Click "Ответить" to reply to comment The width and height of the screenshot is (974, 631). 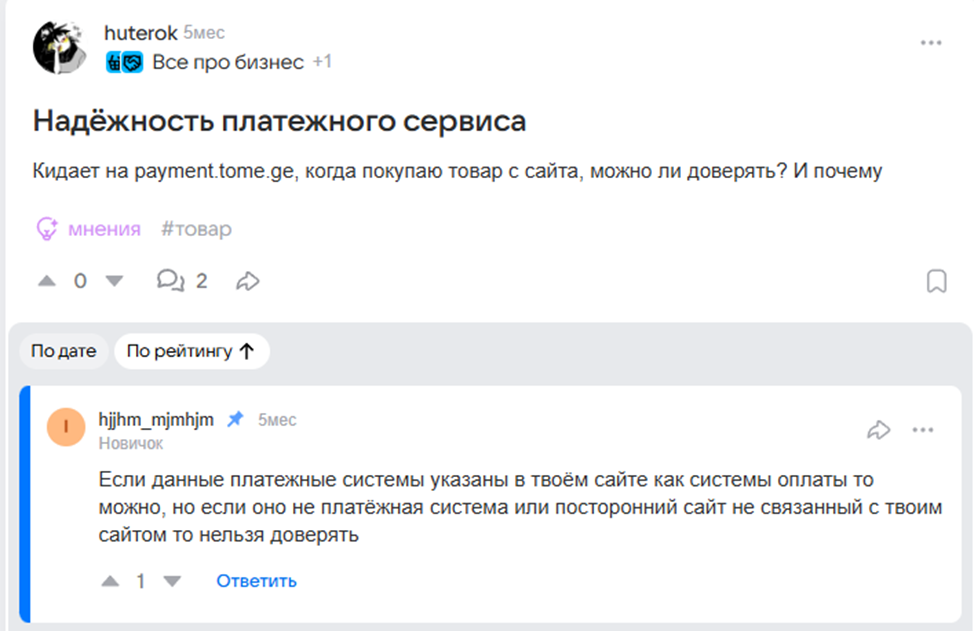coord(256,581)
